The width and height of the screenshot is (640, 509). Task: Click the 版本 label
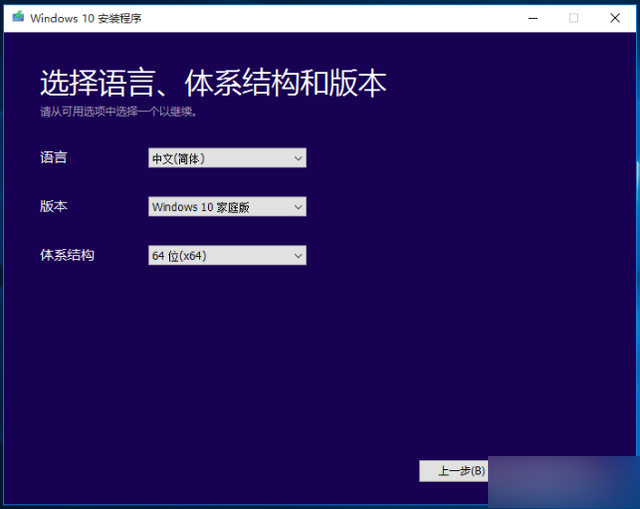(x=53, y=206)
